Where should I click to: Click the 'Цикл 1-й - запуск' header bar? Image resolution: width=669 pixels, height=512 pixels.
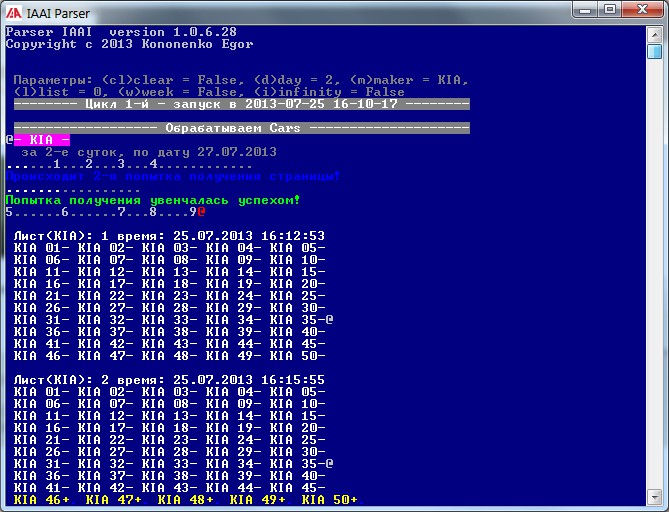(x=241, y=104)
